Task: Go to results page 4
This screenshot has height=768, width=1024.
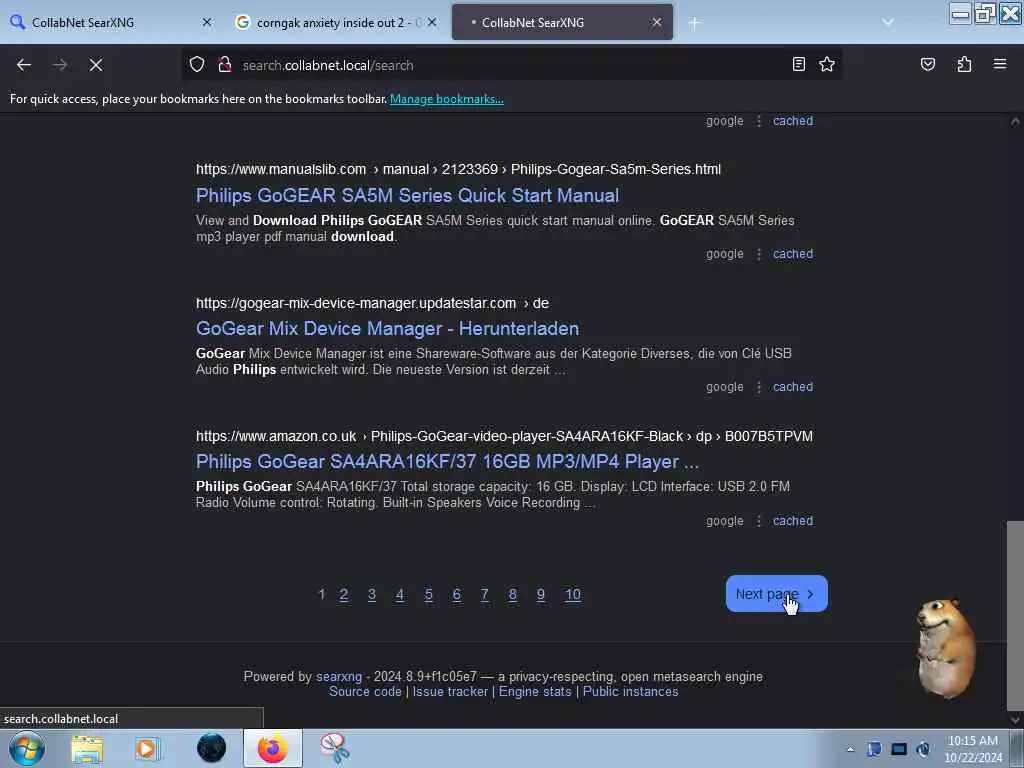Action: [400, 594]
